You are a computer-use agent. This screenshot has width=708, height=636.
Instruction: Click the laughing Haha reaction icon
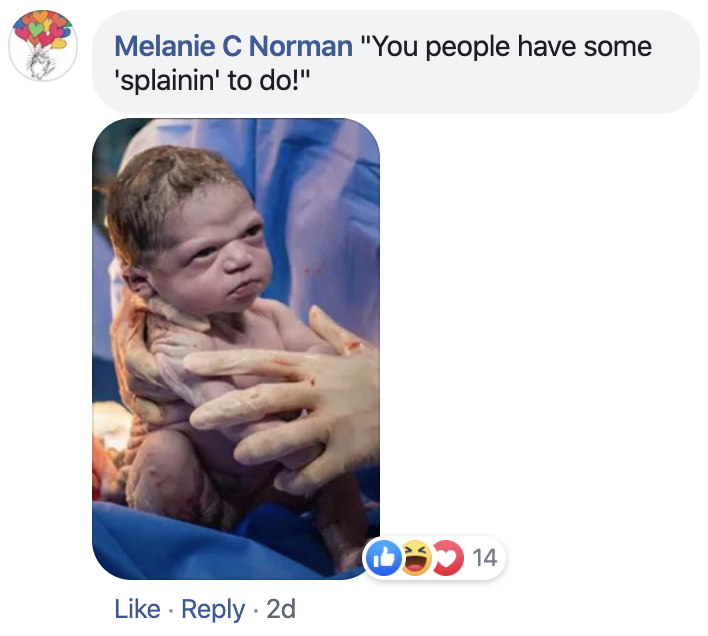pos(416,558)
